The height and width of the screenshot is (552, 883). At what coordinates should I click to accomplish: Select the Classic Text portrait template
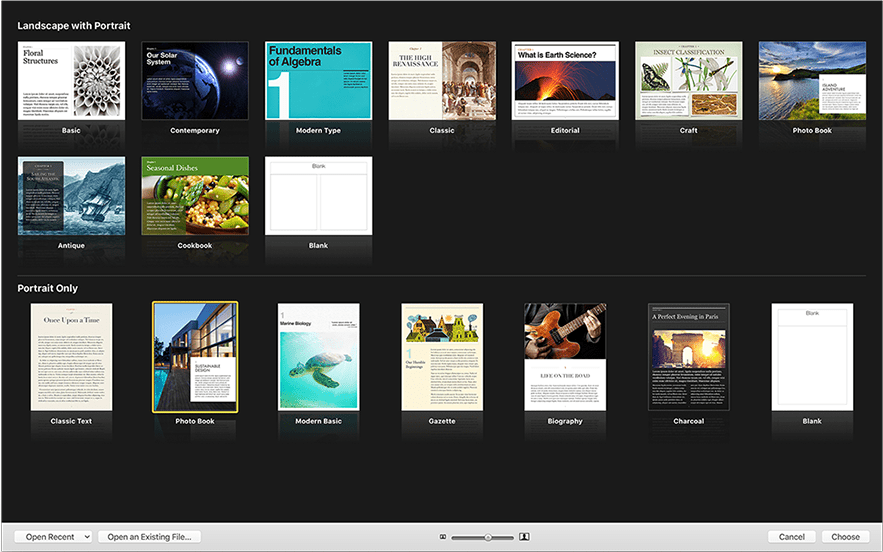[x=71, y=357]
